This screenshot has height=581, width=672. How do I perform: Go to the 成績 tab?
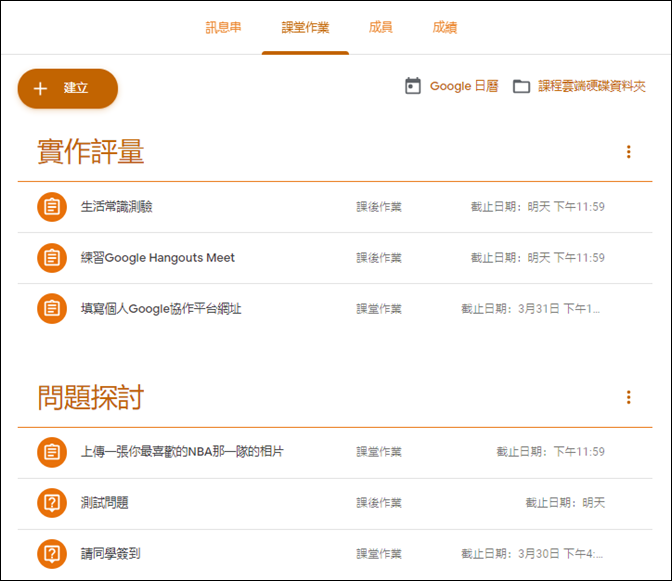(x=444, y=27)
